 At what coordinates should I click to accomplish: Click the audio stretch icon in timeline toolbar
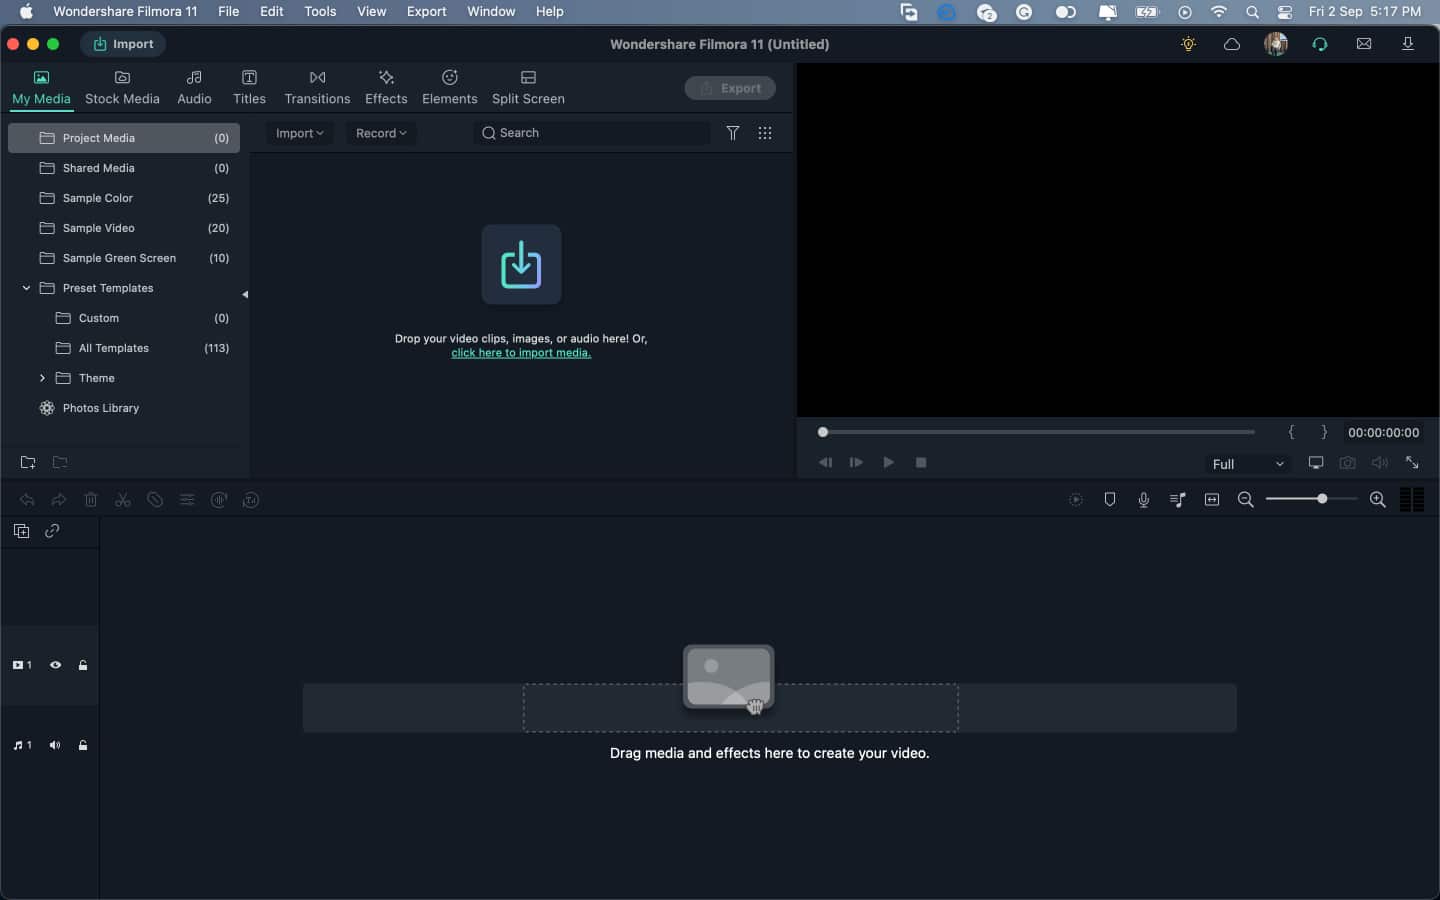[219, 500]
